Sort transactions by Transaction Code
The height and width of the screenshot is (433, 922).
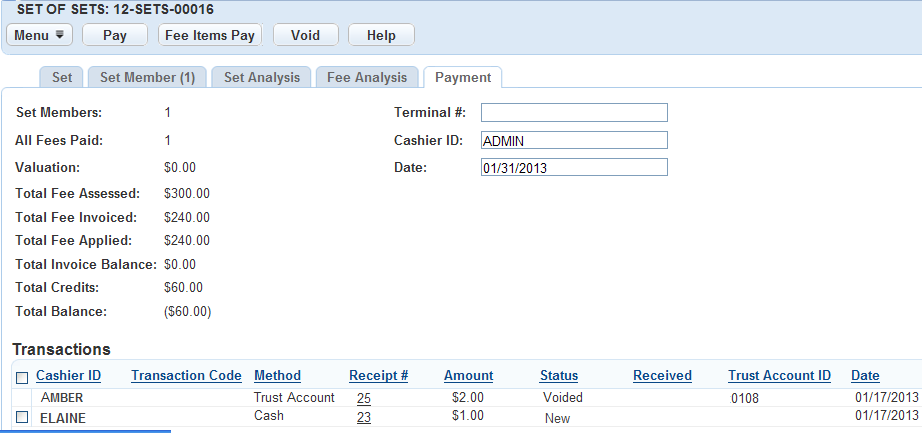[x=186, y=376]
